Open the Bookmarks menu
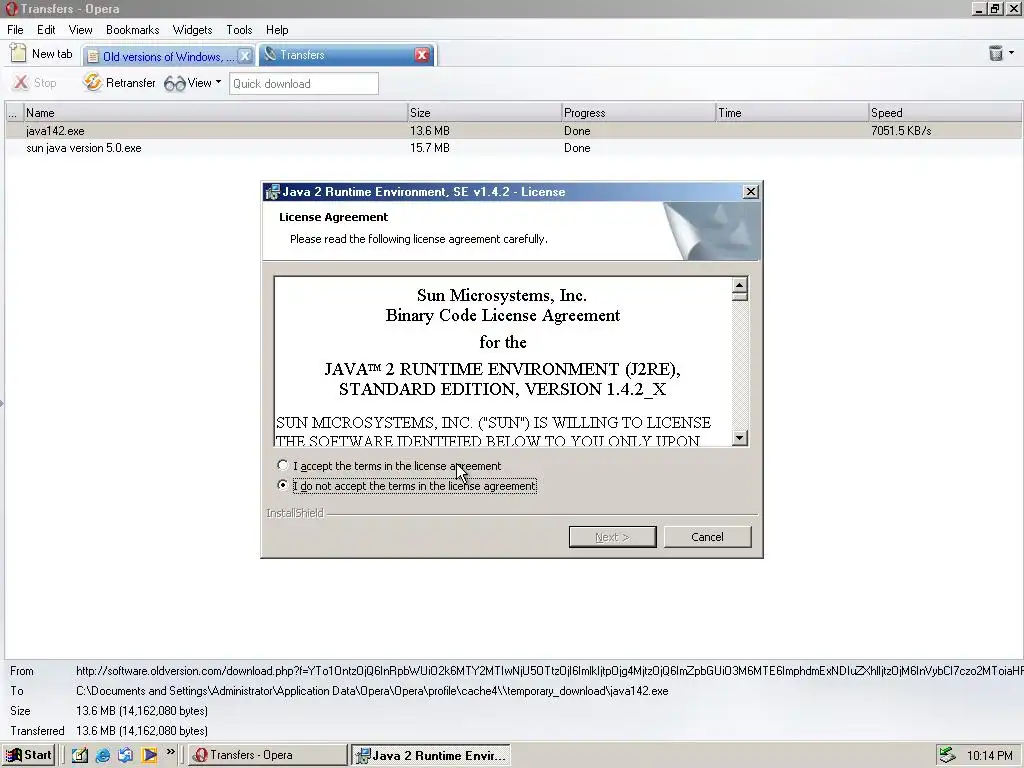 (x=133, y=30)
